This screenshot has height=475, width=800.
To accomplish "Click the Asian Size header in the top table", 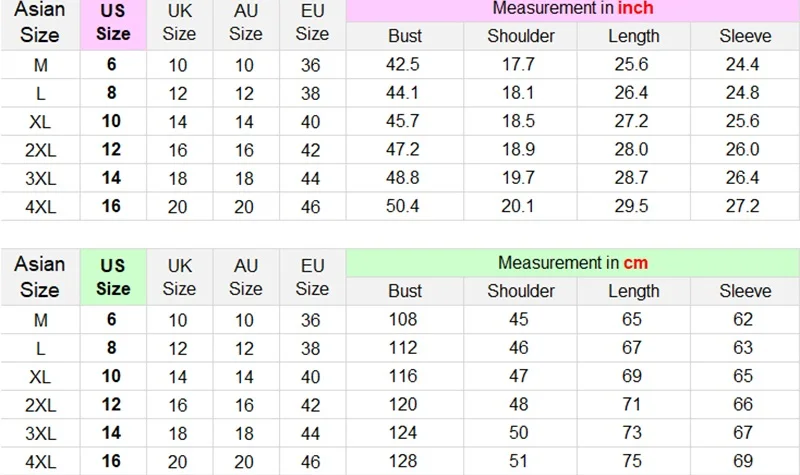I will pos(40,24).
